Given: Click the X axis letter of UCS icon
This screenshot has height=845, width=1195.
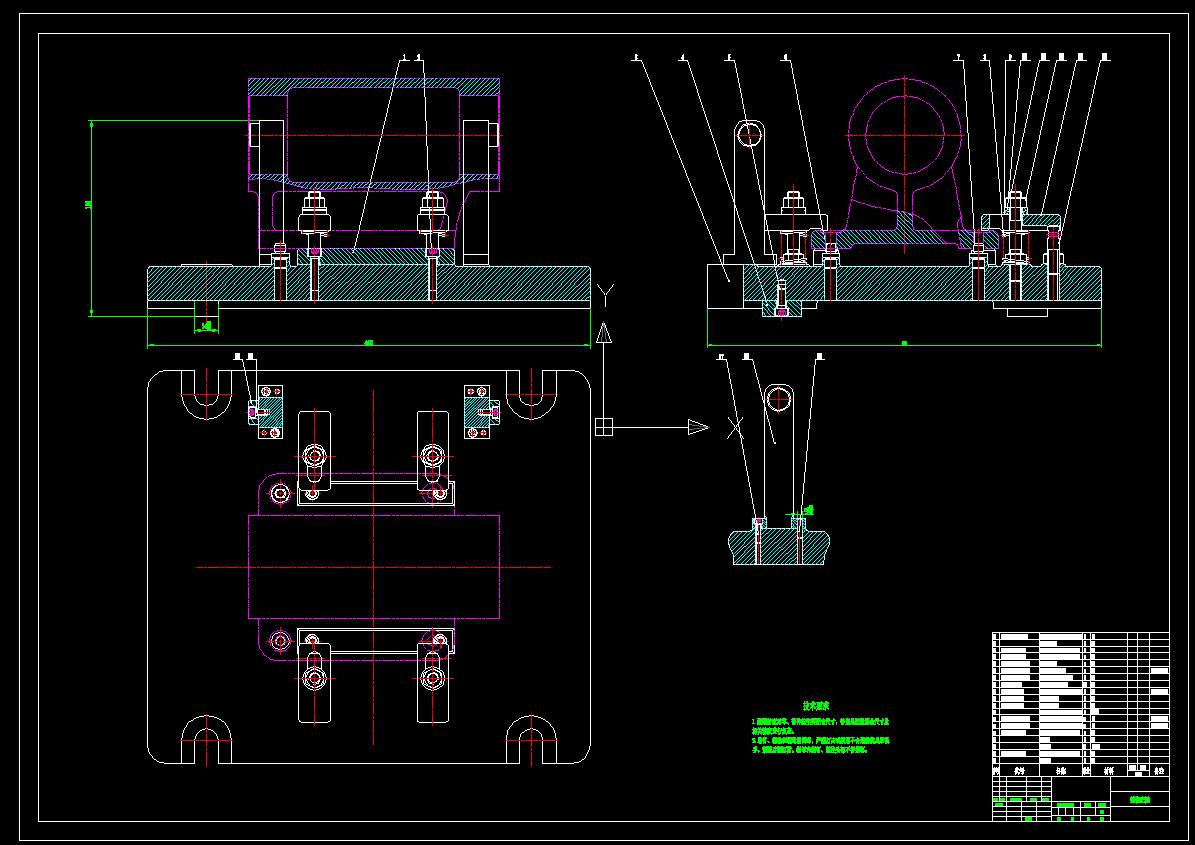Looking at the screenshot, I should tap(735, 427).
